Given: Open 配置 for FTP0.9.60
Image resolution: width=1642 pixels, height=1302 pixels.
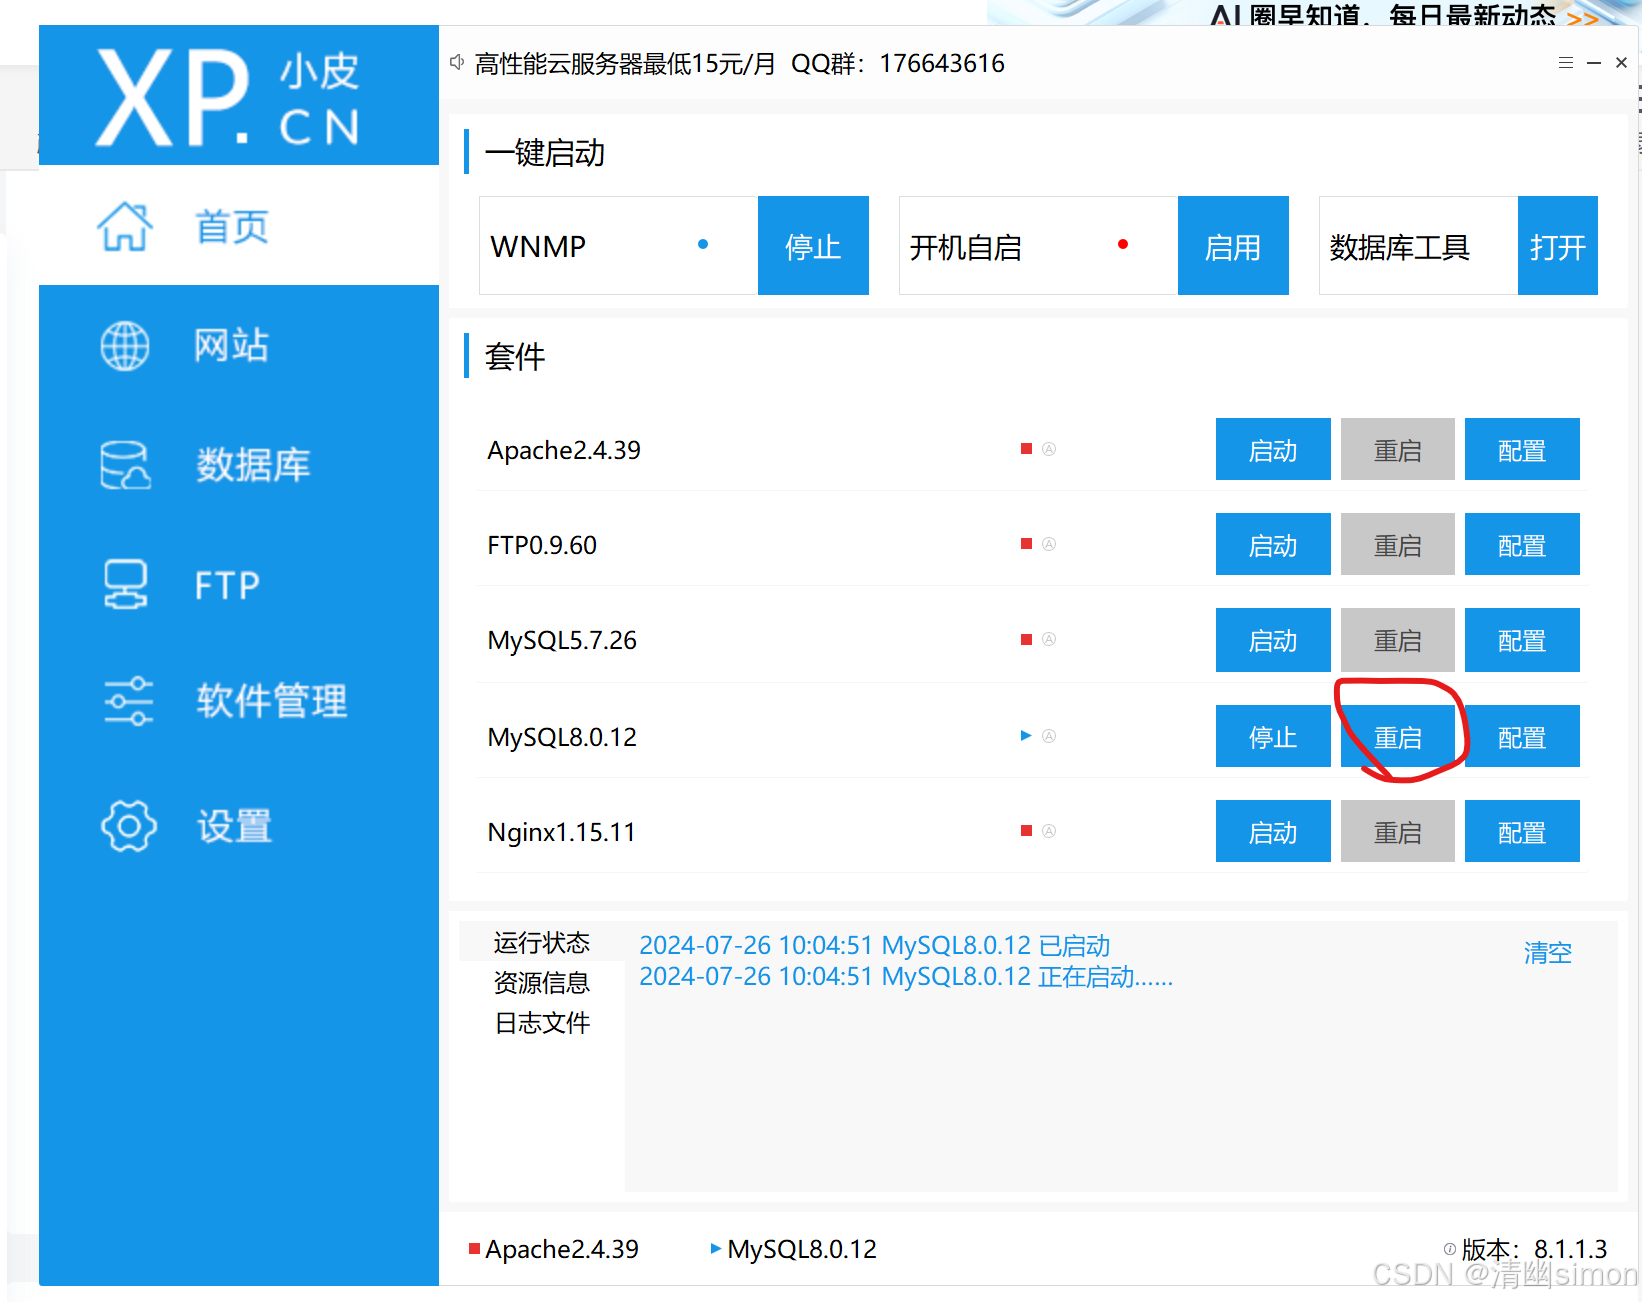Looking at the screenshot, I should click(x=1522, y=545).
